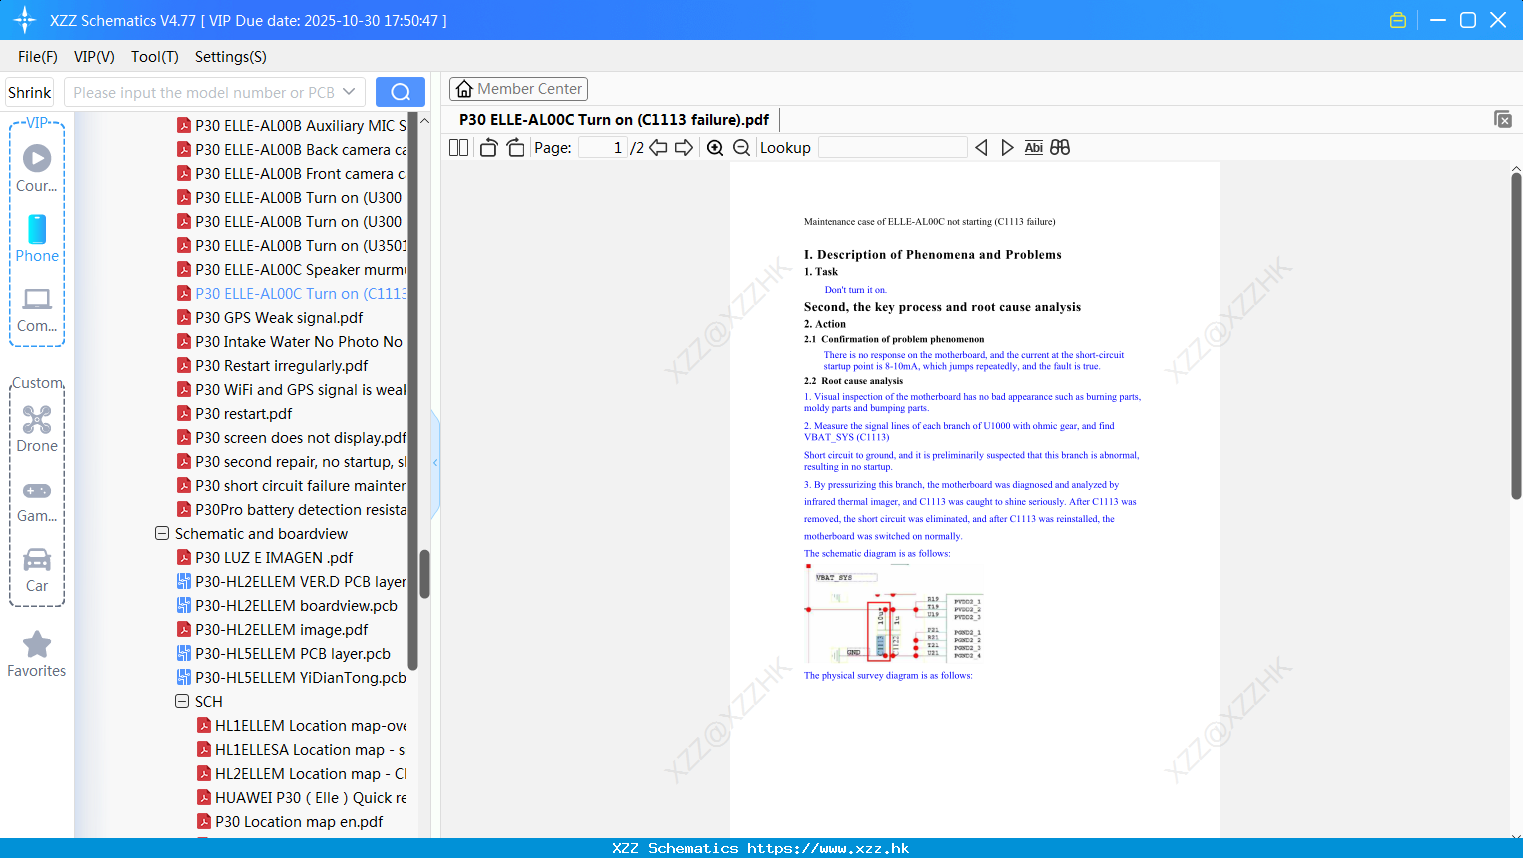Go to next page arrow
The height and width of the screenshot is (858, 1523).
tap(684, 148)
